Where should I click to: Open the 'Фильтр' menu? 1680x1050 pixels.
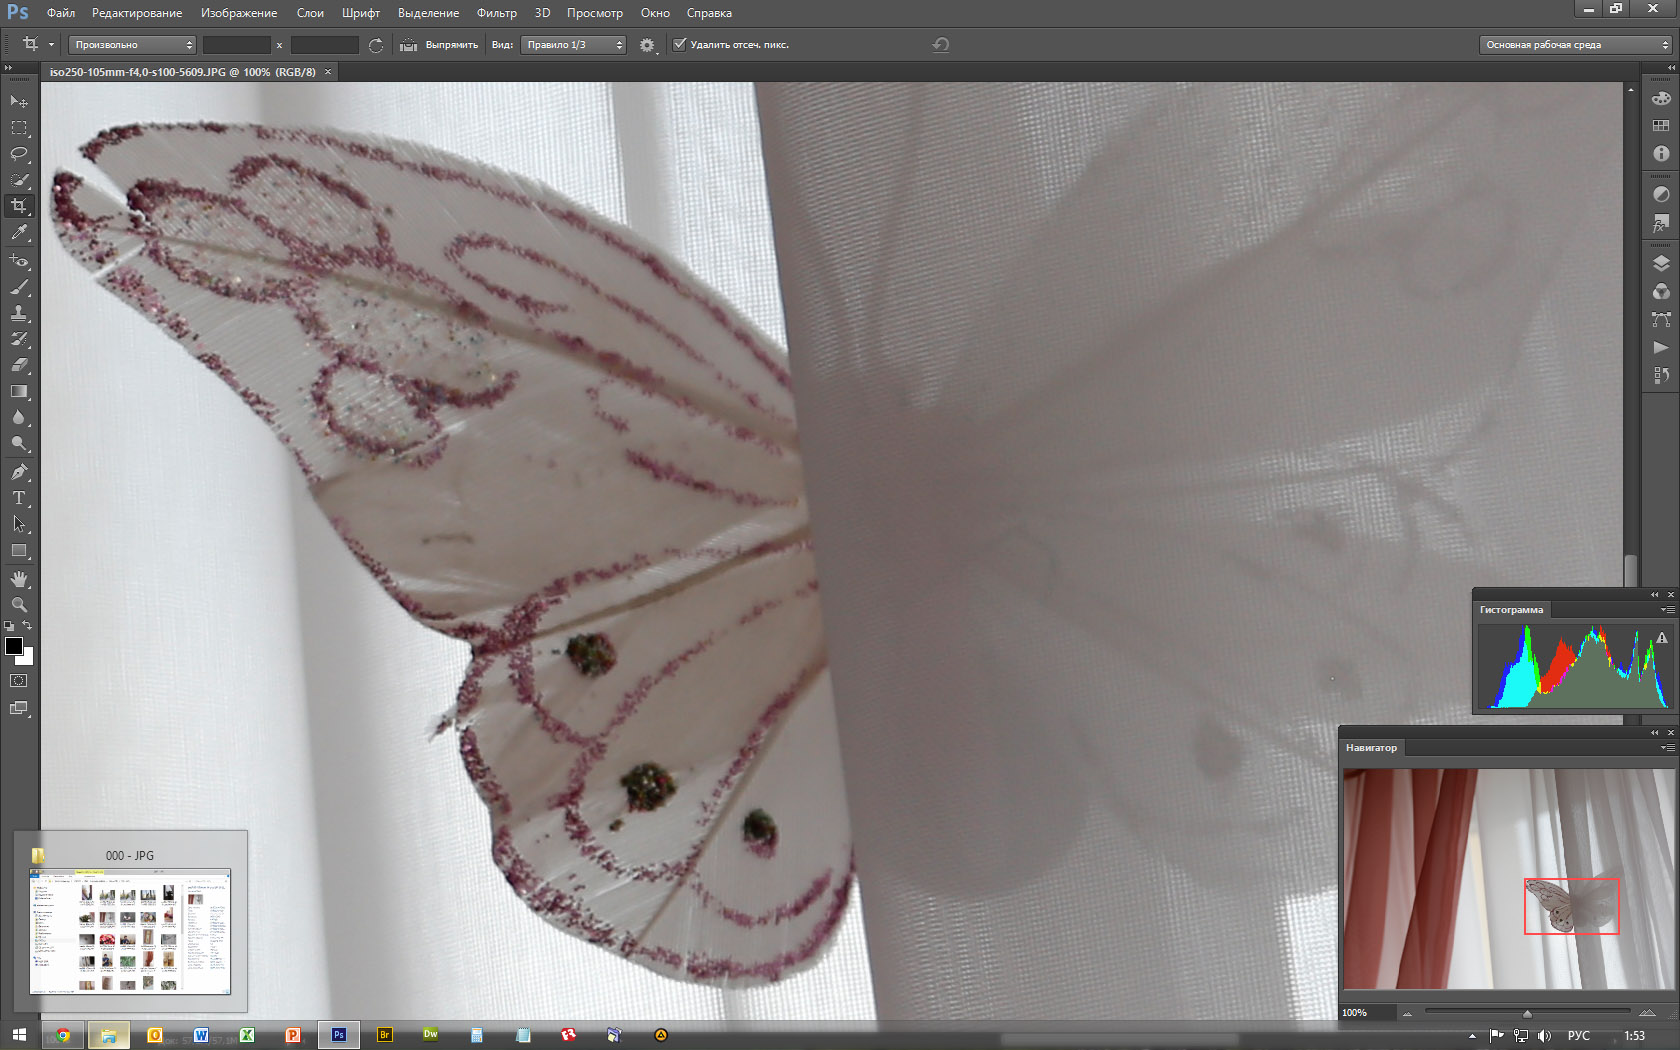click(496, 13)
